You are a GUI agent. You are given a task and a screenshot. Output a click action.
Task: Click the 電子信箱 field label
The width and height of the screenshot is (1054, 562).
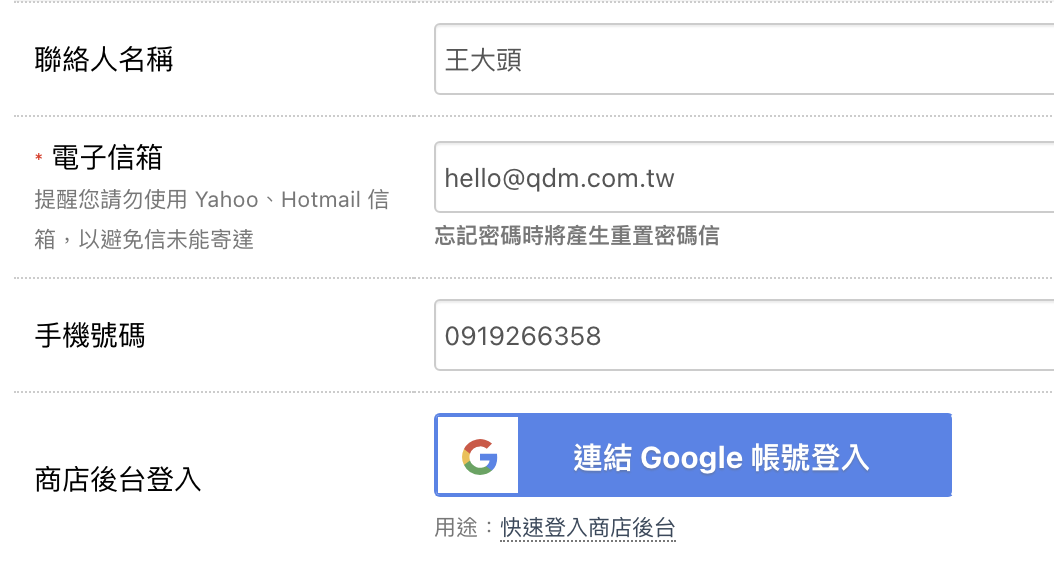pyautogui.click(x=107, y=158)
